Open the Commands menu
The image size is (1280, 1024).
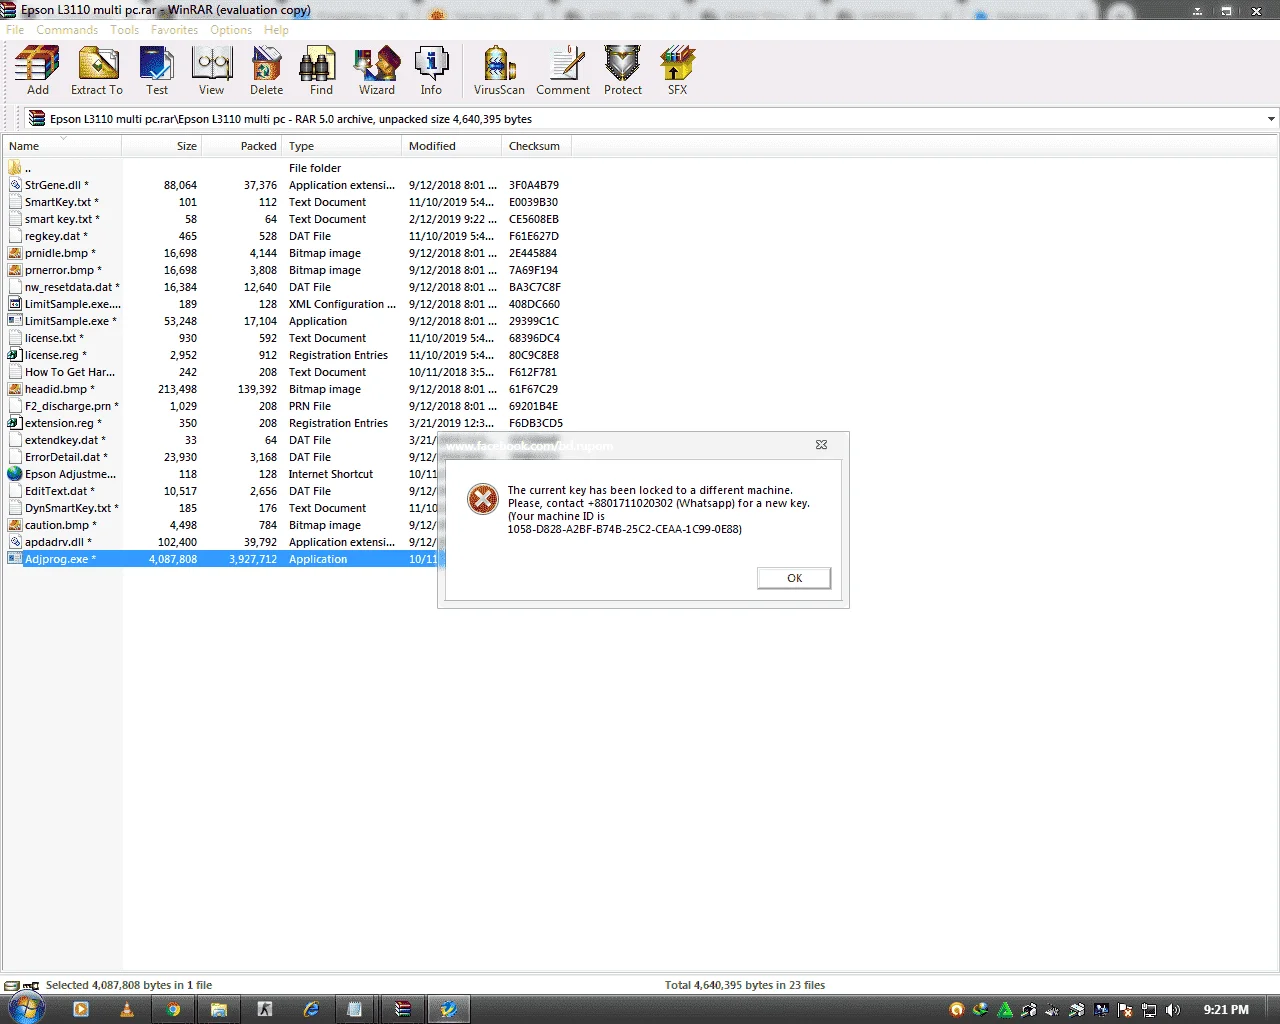[67, 30]
